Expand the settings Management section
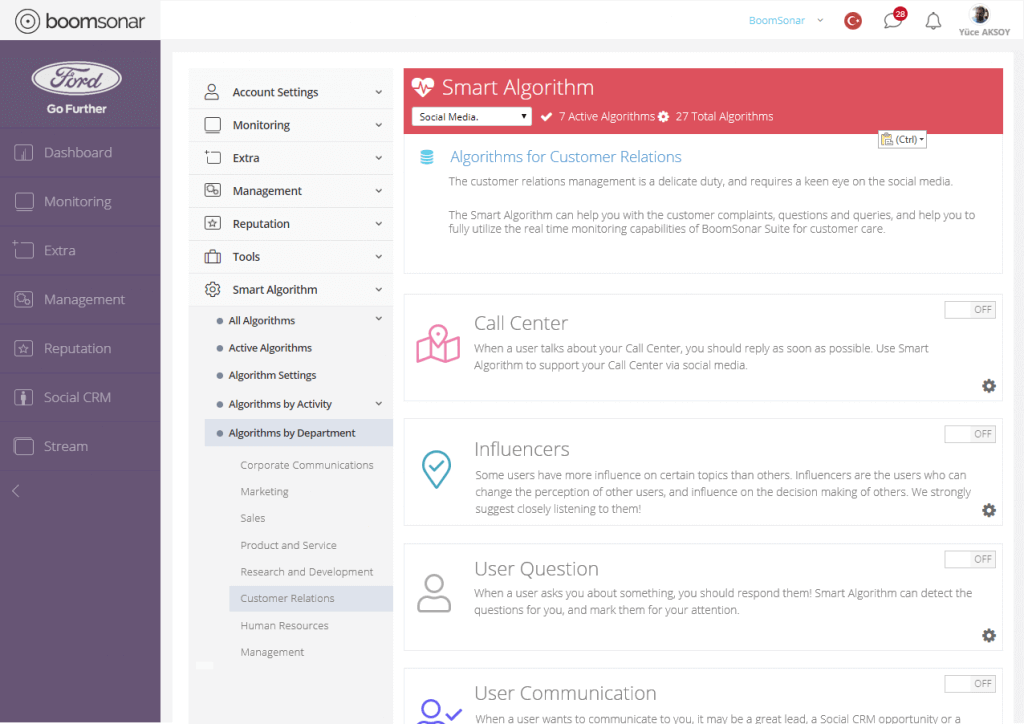 coord(291,191)
